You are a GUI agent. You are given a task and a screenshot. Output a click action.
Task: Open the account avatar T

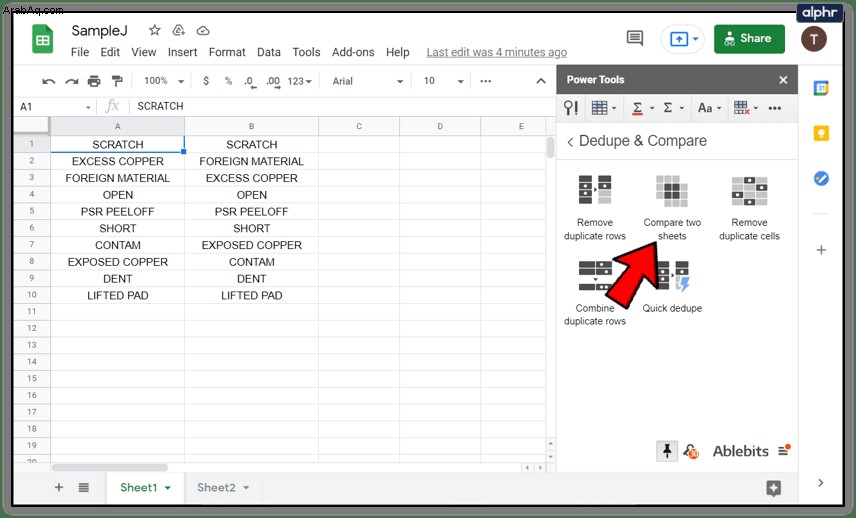coord(813,39)
